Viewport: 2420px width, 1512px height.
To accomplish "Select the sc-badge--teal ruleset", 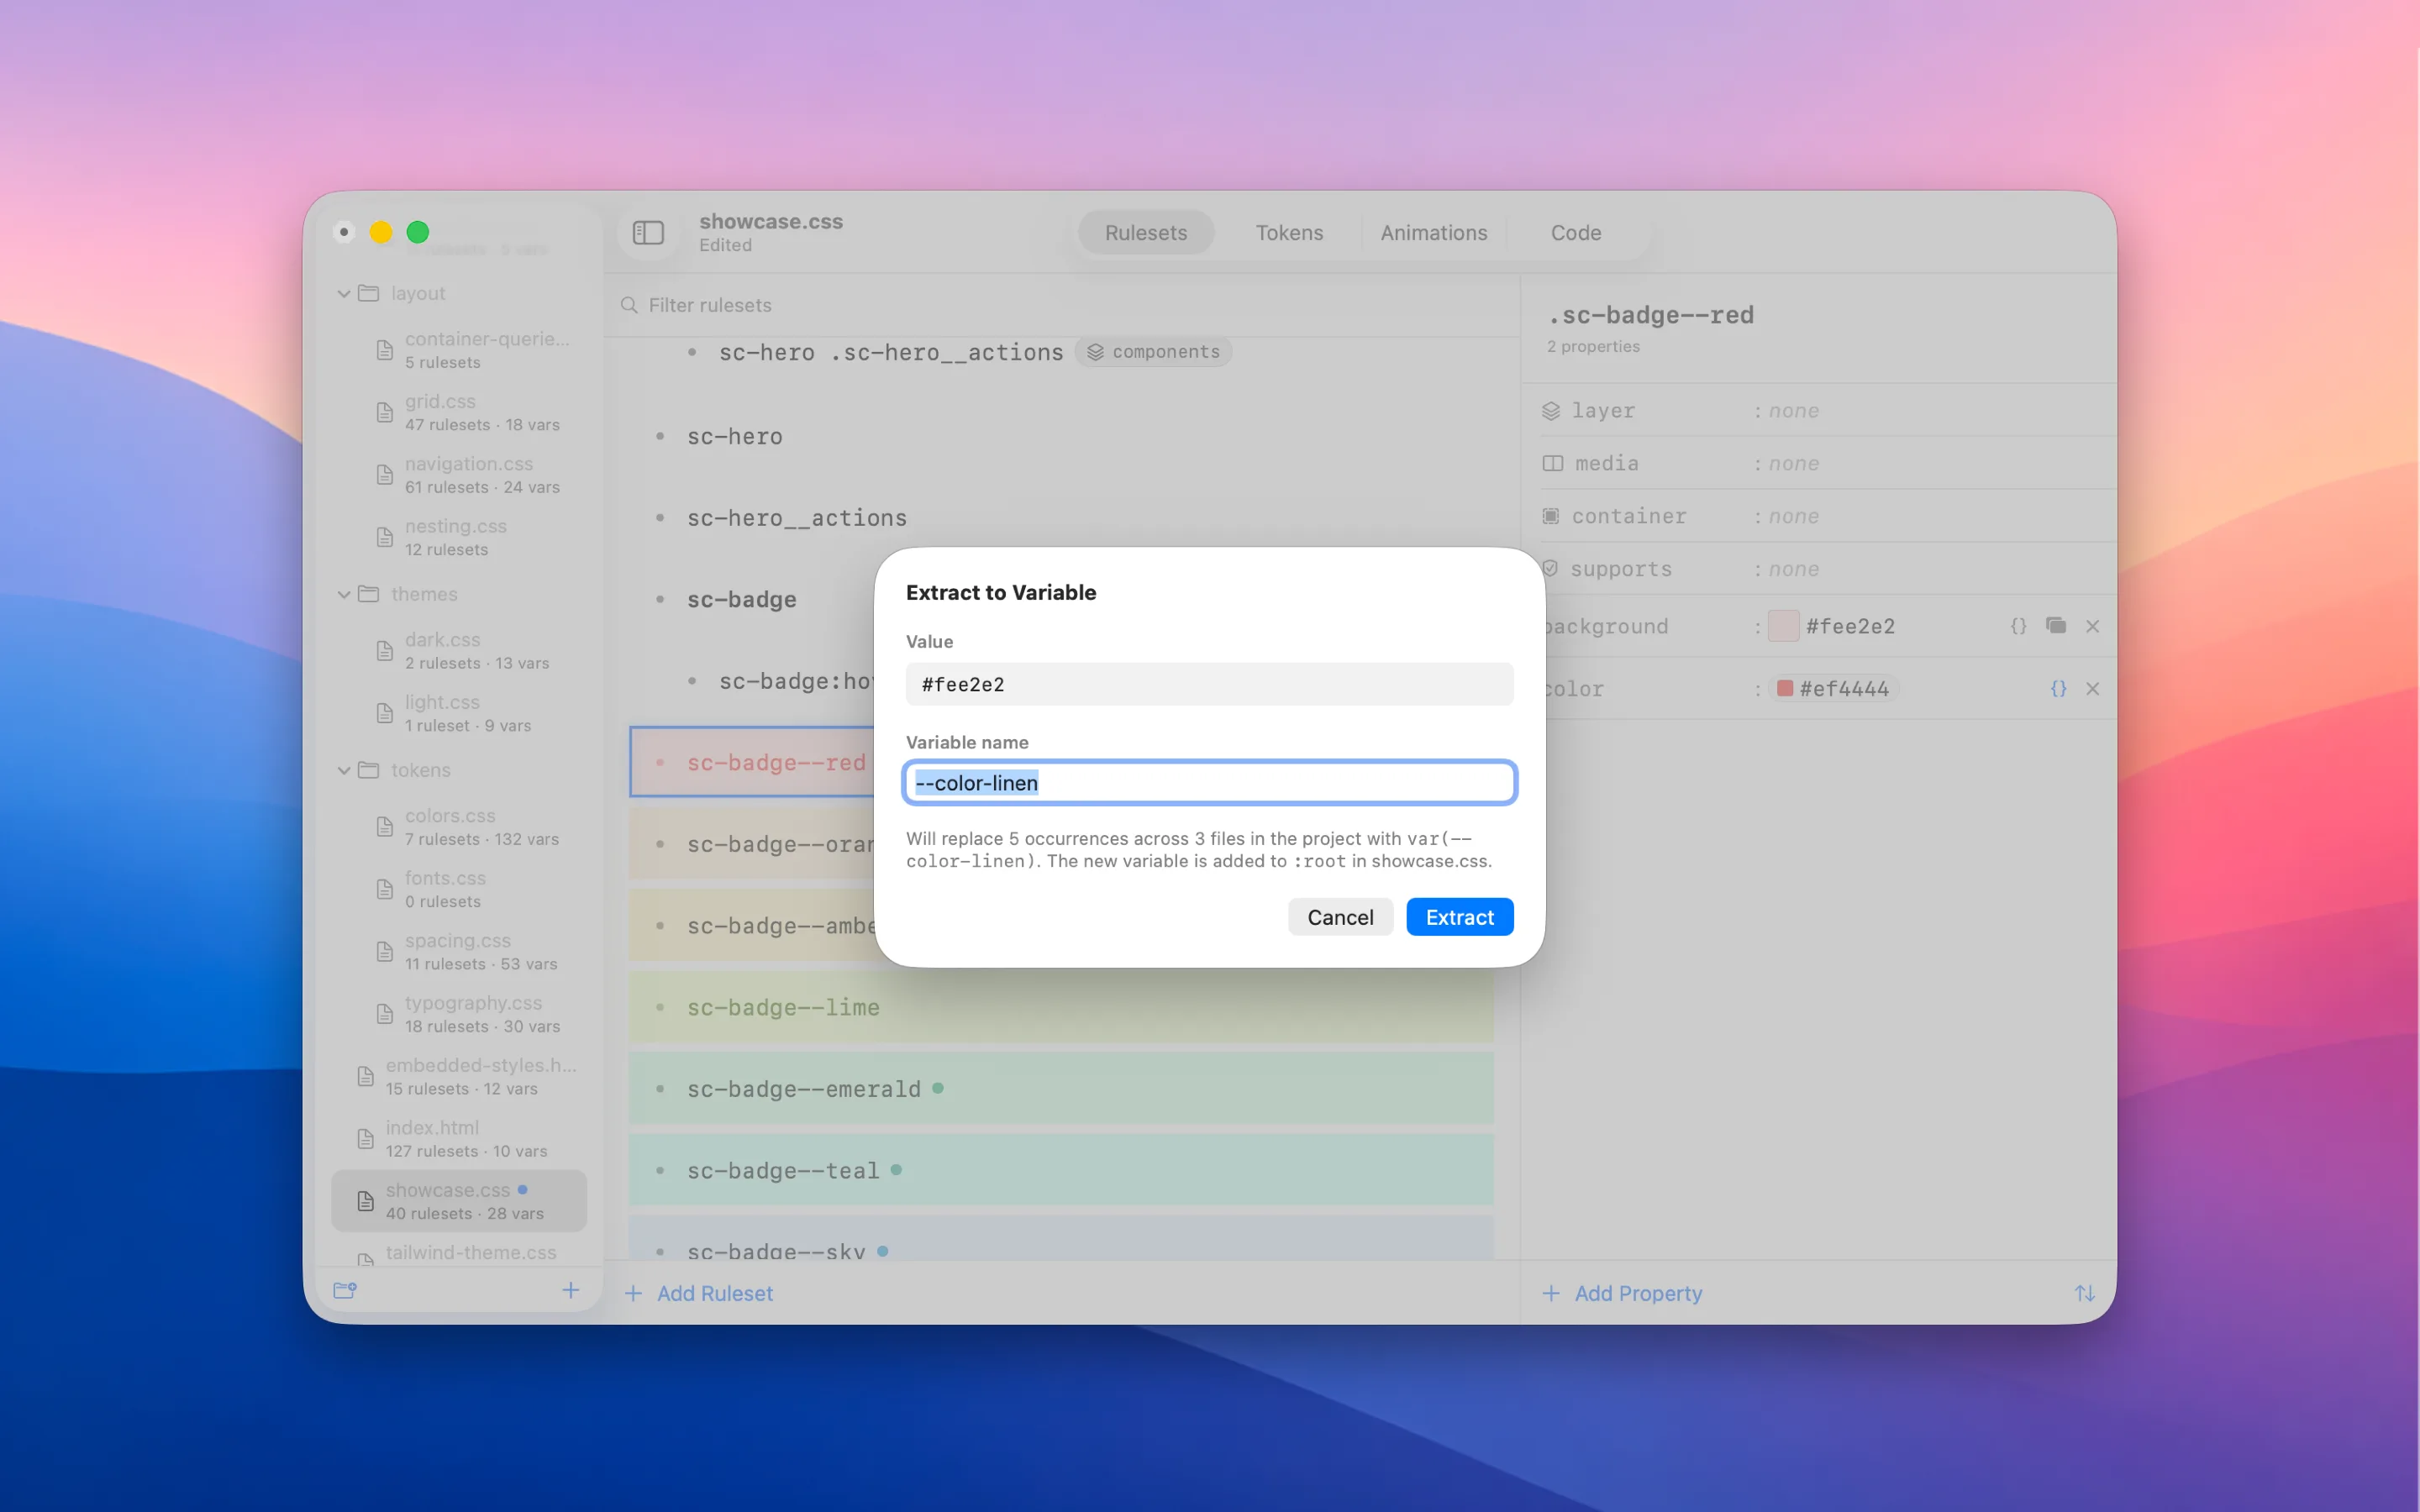I will tap(1062, 1170).
